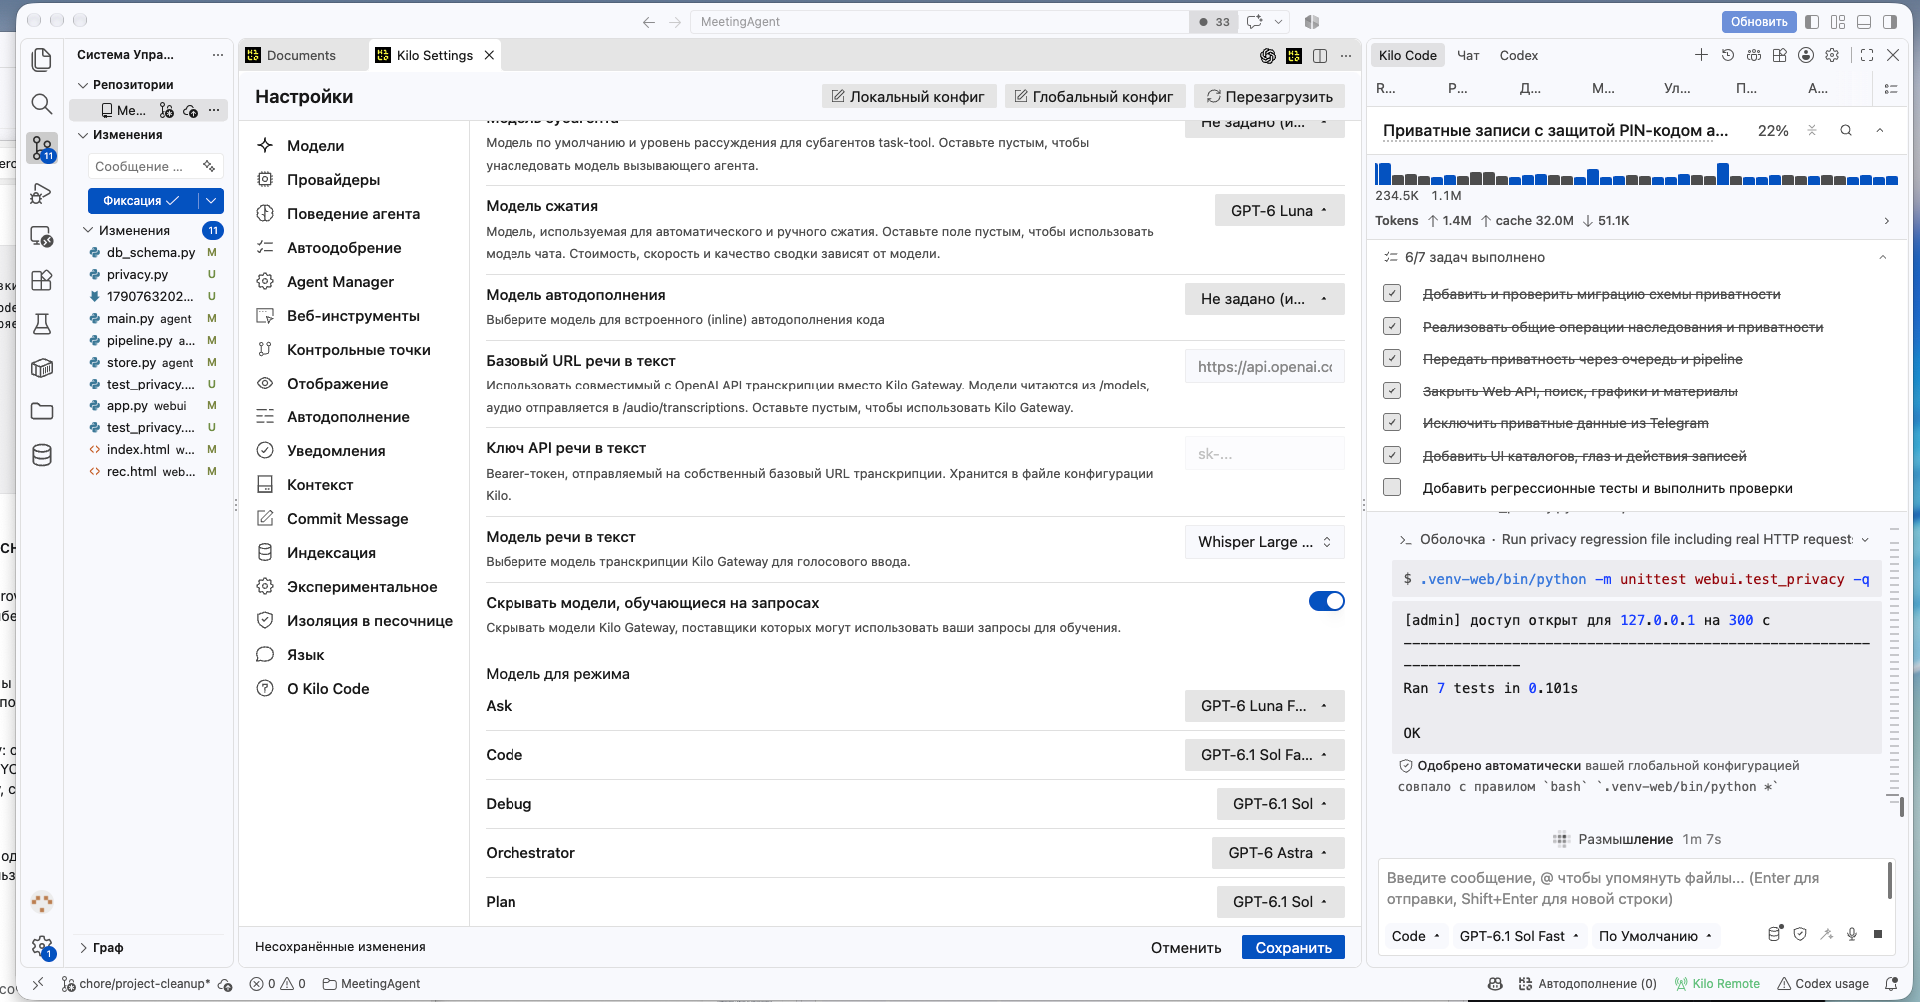Open the database view in activity bar
Viewport: 1920px width, 1002px height.
click(x=42, y=455)
